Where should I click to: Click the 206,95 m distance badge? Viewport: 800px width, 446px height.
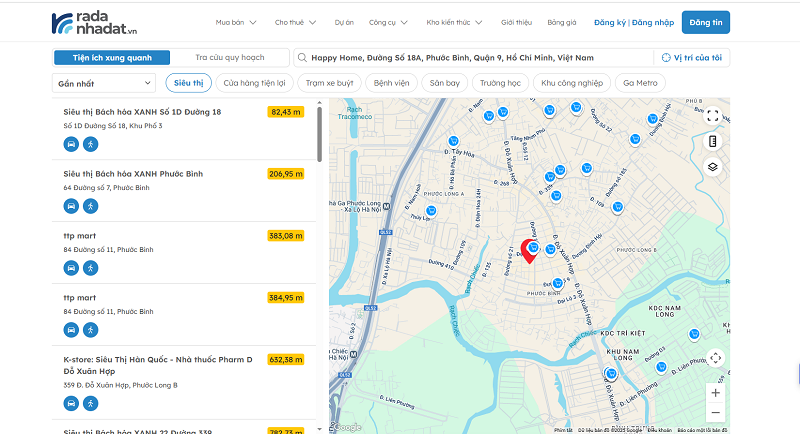(x=286, y=174)
